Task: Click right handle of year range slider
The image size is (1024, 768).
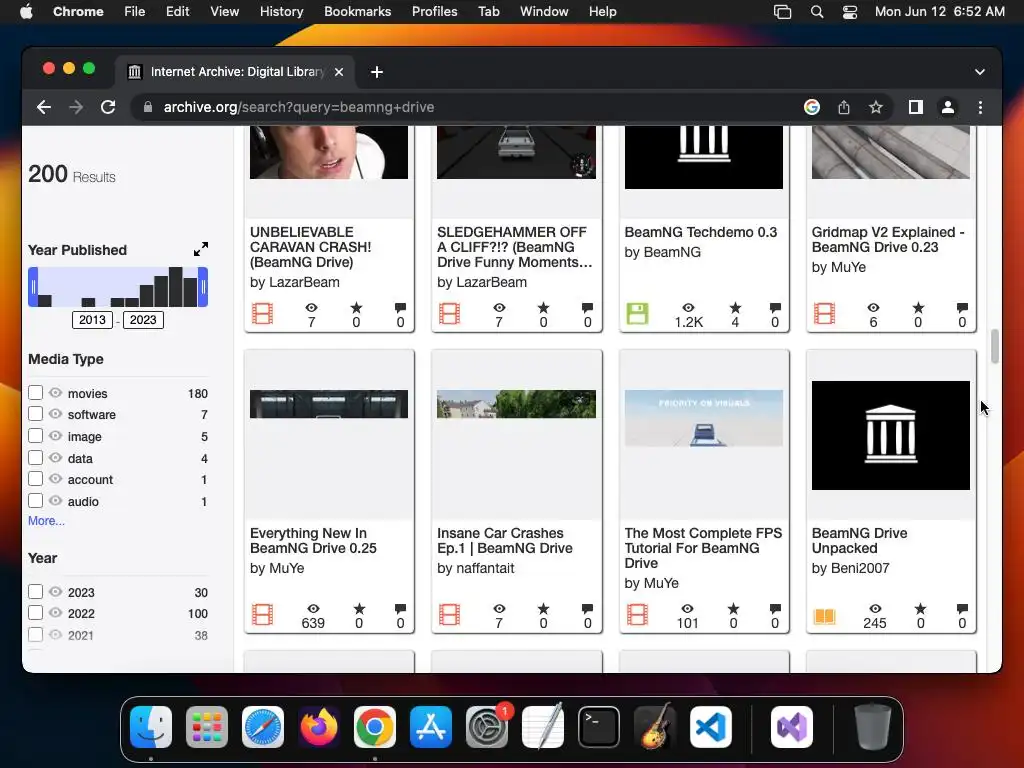Action: 203,287
